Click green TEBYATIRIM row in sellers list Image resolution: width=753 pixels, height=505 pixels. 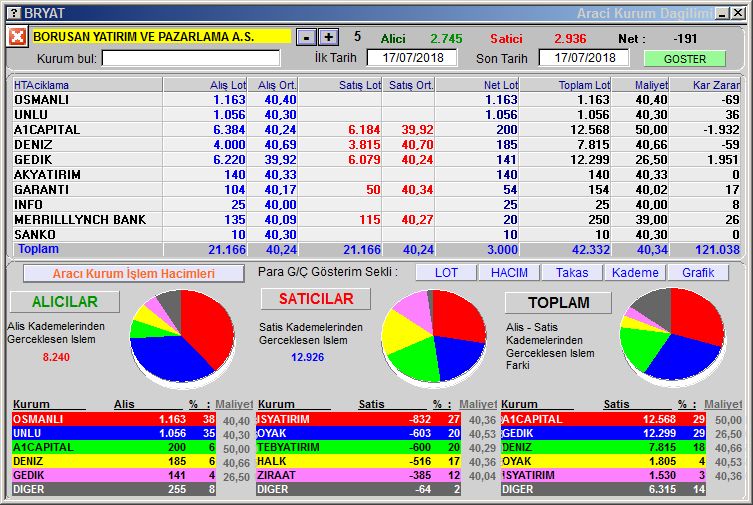point(359,447)
